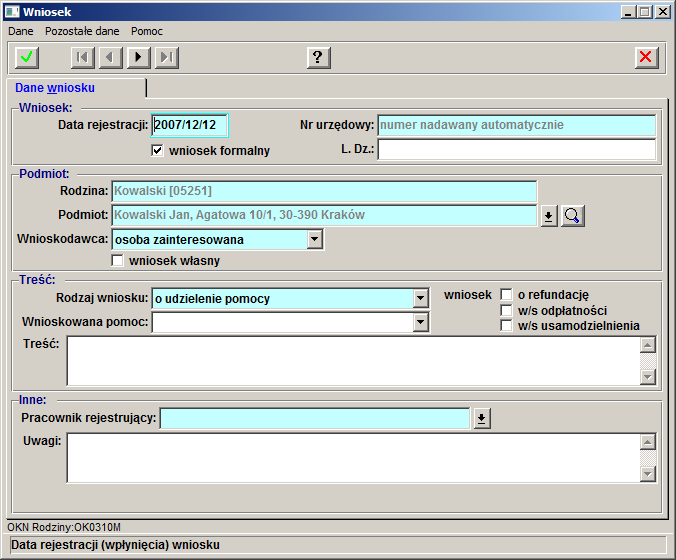The height and width of the screenshot is (560, 676).
Task: Click the Nr urzędowy field
Action: coord(516,125)
